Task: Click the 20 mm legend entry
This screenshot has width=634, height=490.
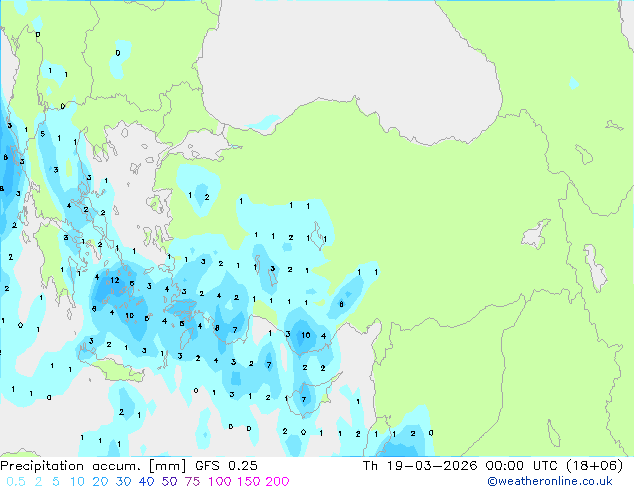Action: point(100,482)
